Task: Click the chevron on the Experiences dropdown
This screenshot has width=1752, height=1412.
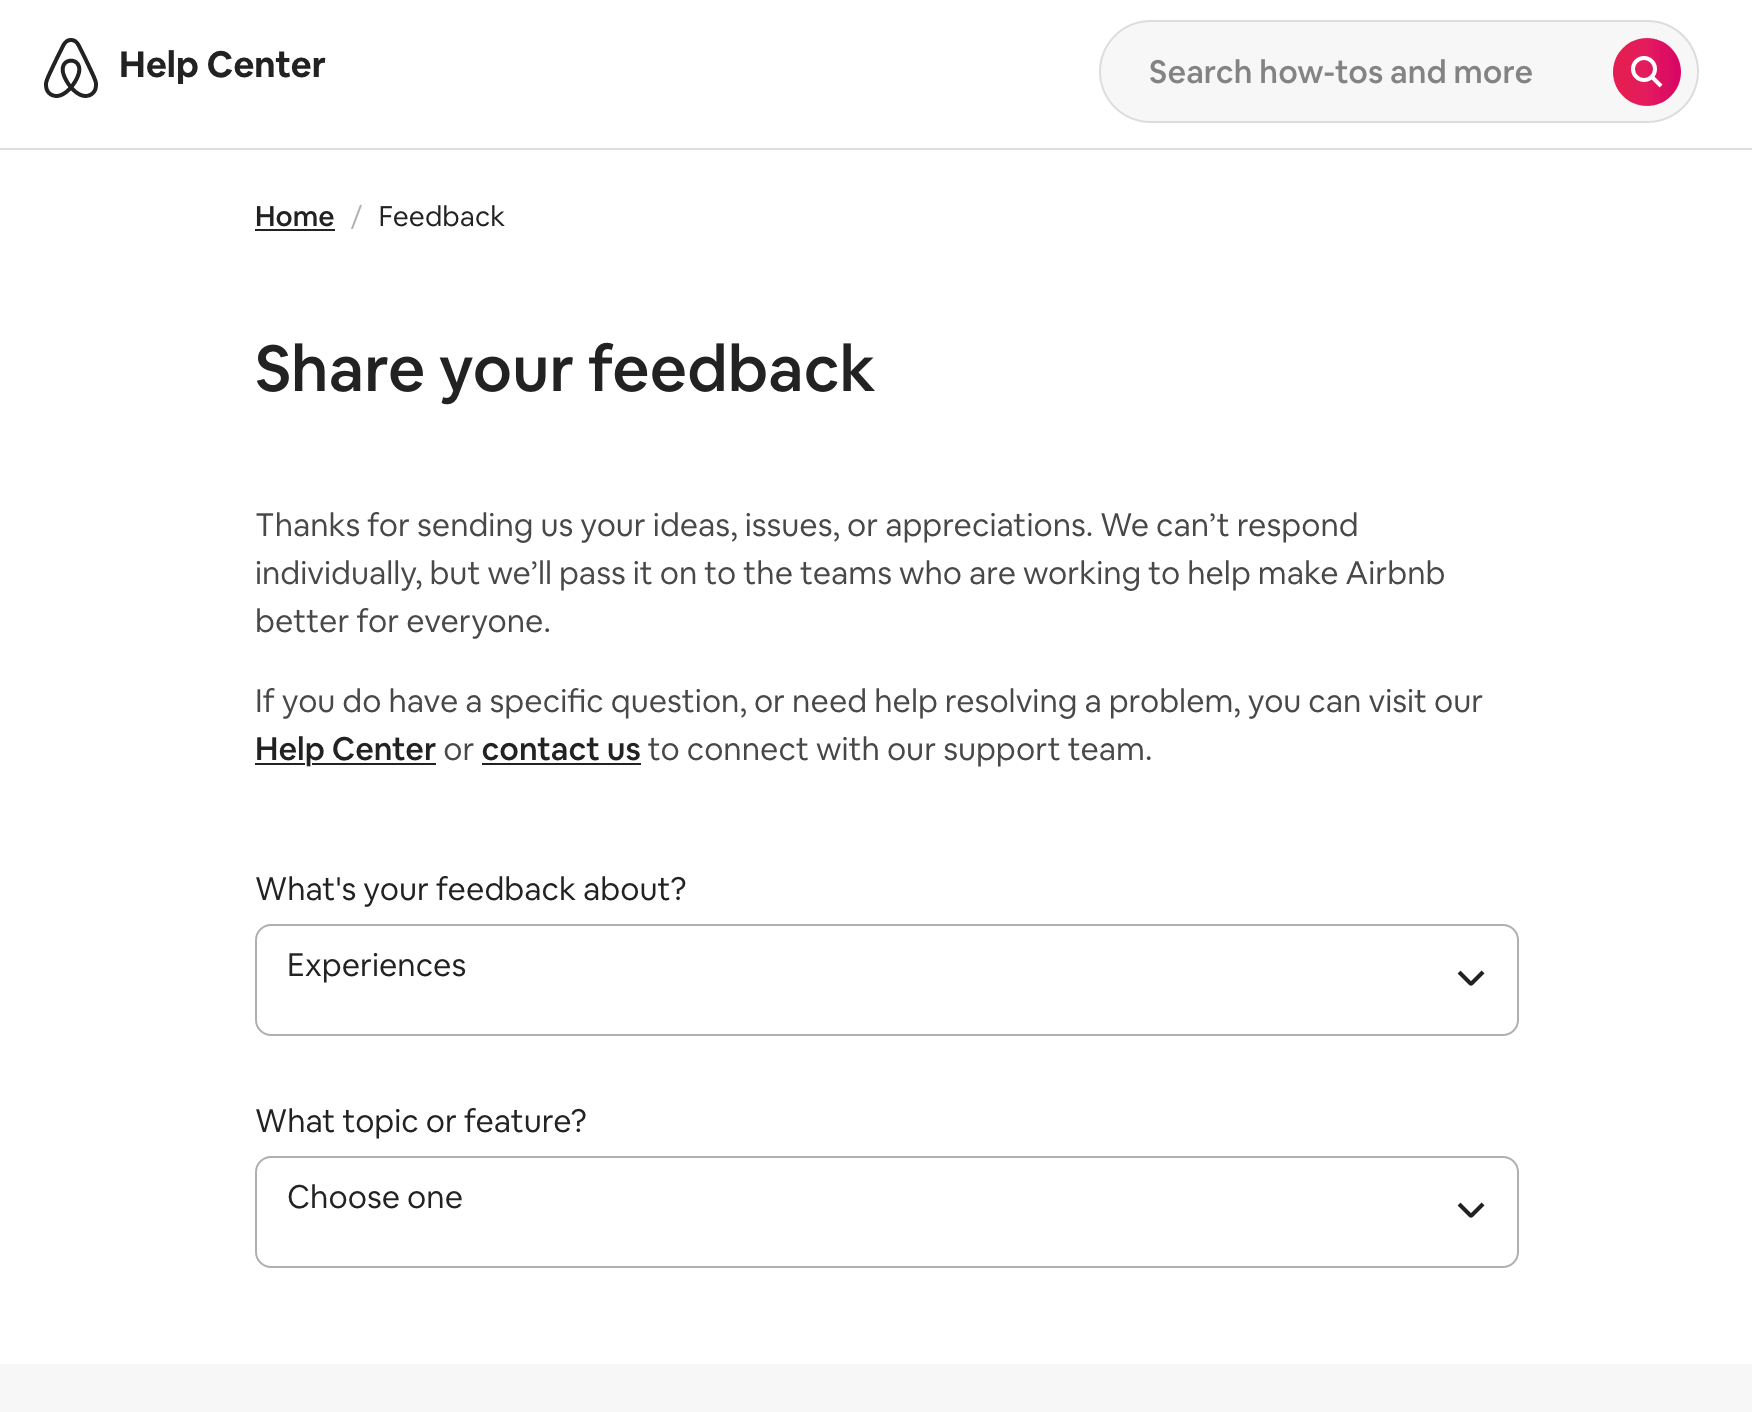Action: tap(1471, 979)
